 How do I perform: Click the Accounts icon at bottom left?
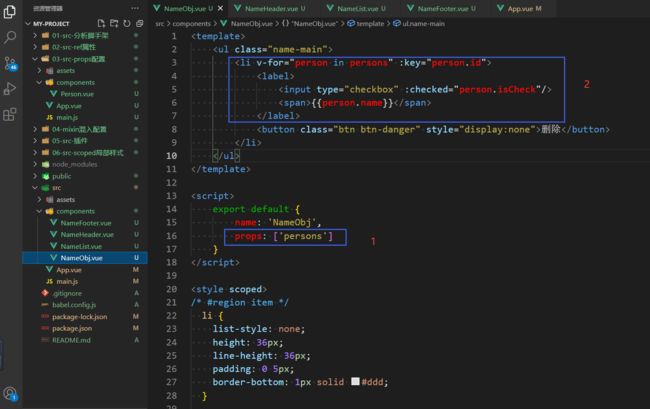click(10, 394)
